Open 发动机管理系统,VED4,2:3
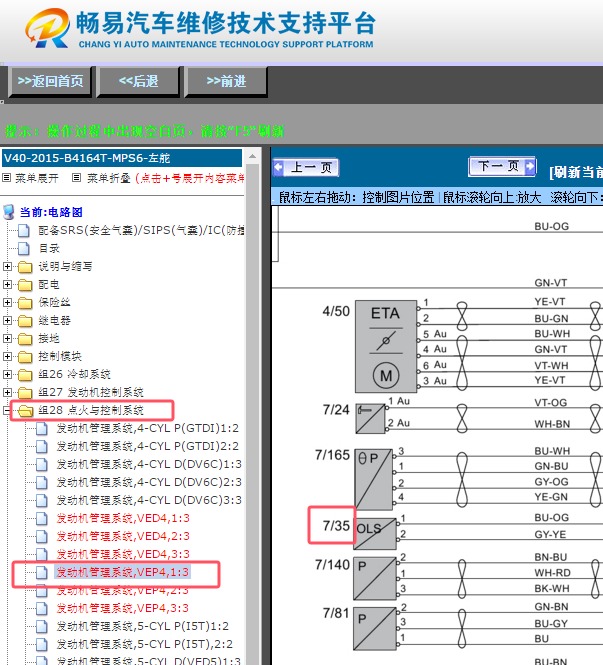This screenshot has height=665, width=603. pos(123,536)
